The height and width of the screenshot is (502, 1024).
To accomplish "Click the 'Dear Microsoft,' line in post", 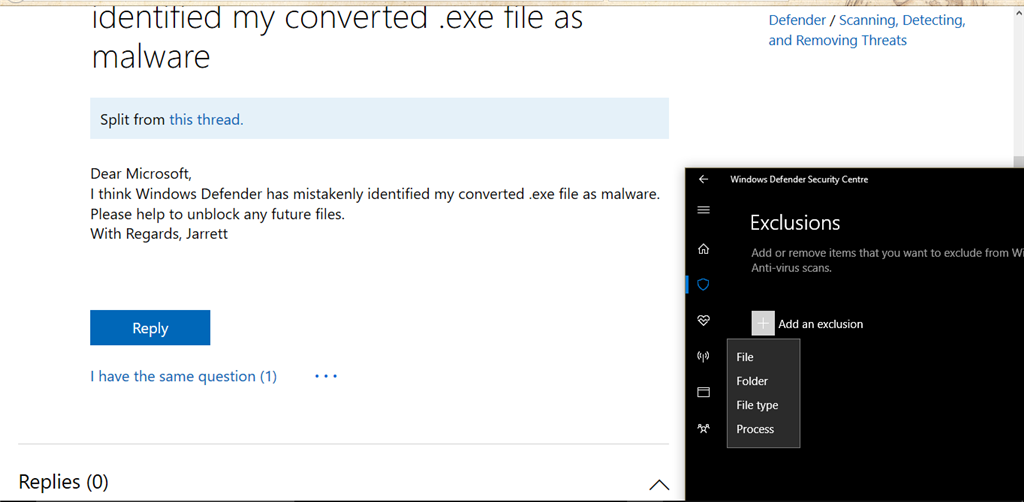I will tap(141, 174).
